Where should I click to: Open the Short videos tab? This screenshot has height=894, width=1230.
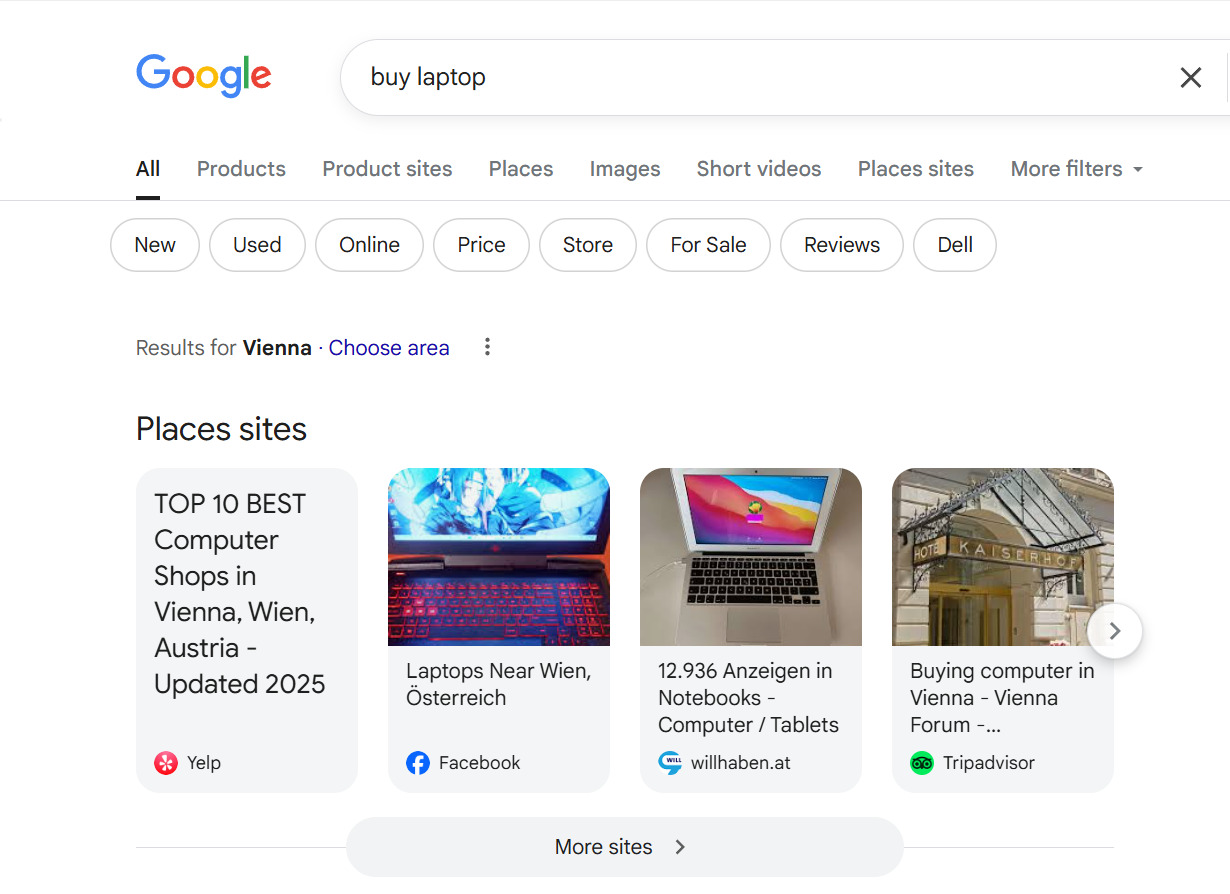(x=759, y=169)
